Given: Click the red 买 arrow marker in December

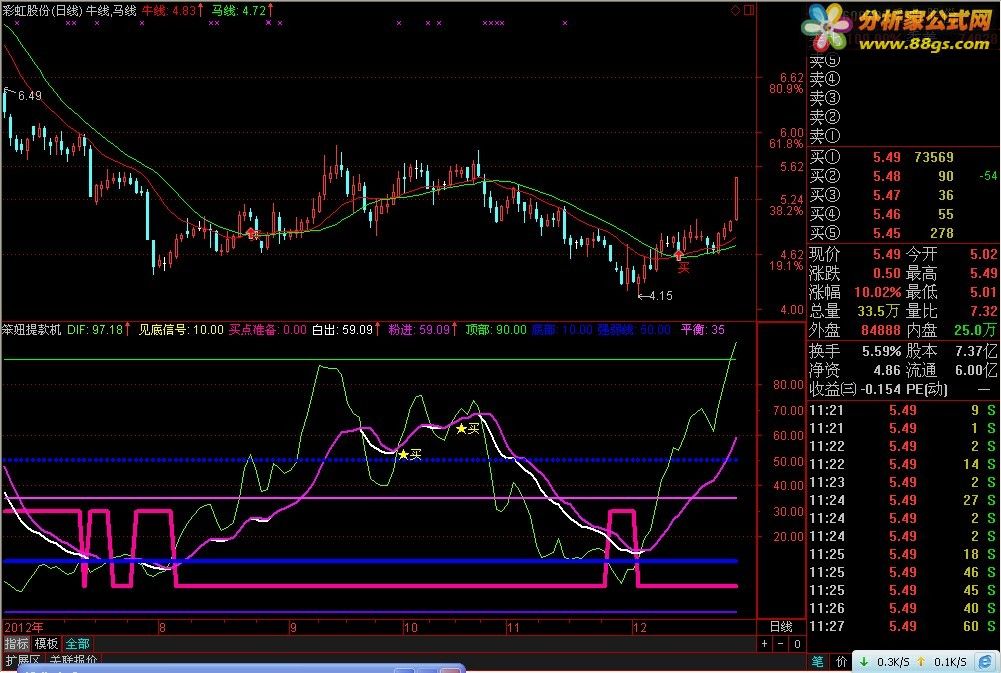Looking at the screenshot, I should [x=679, y=257].
